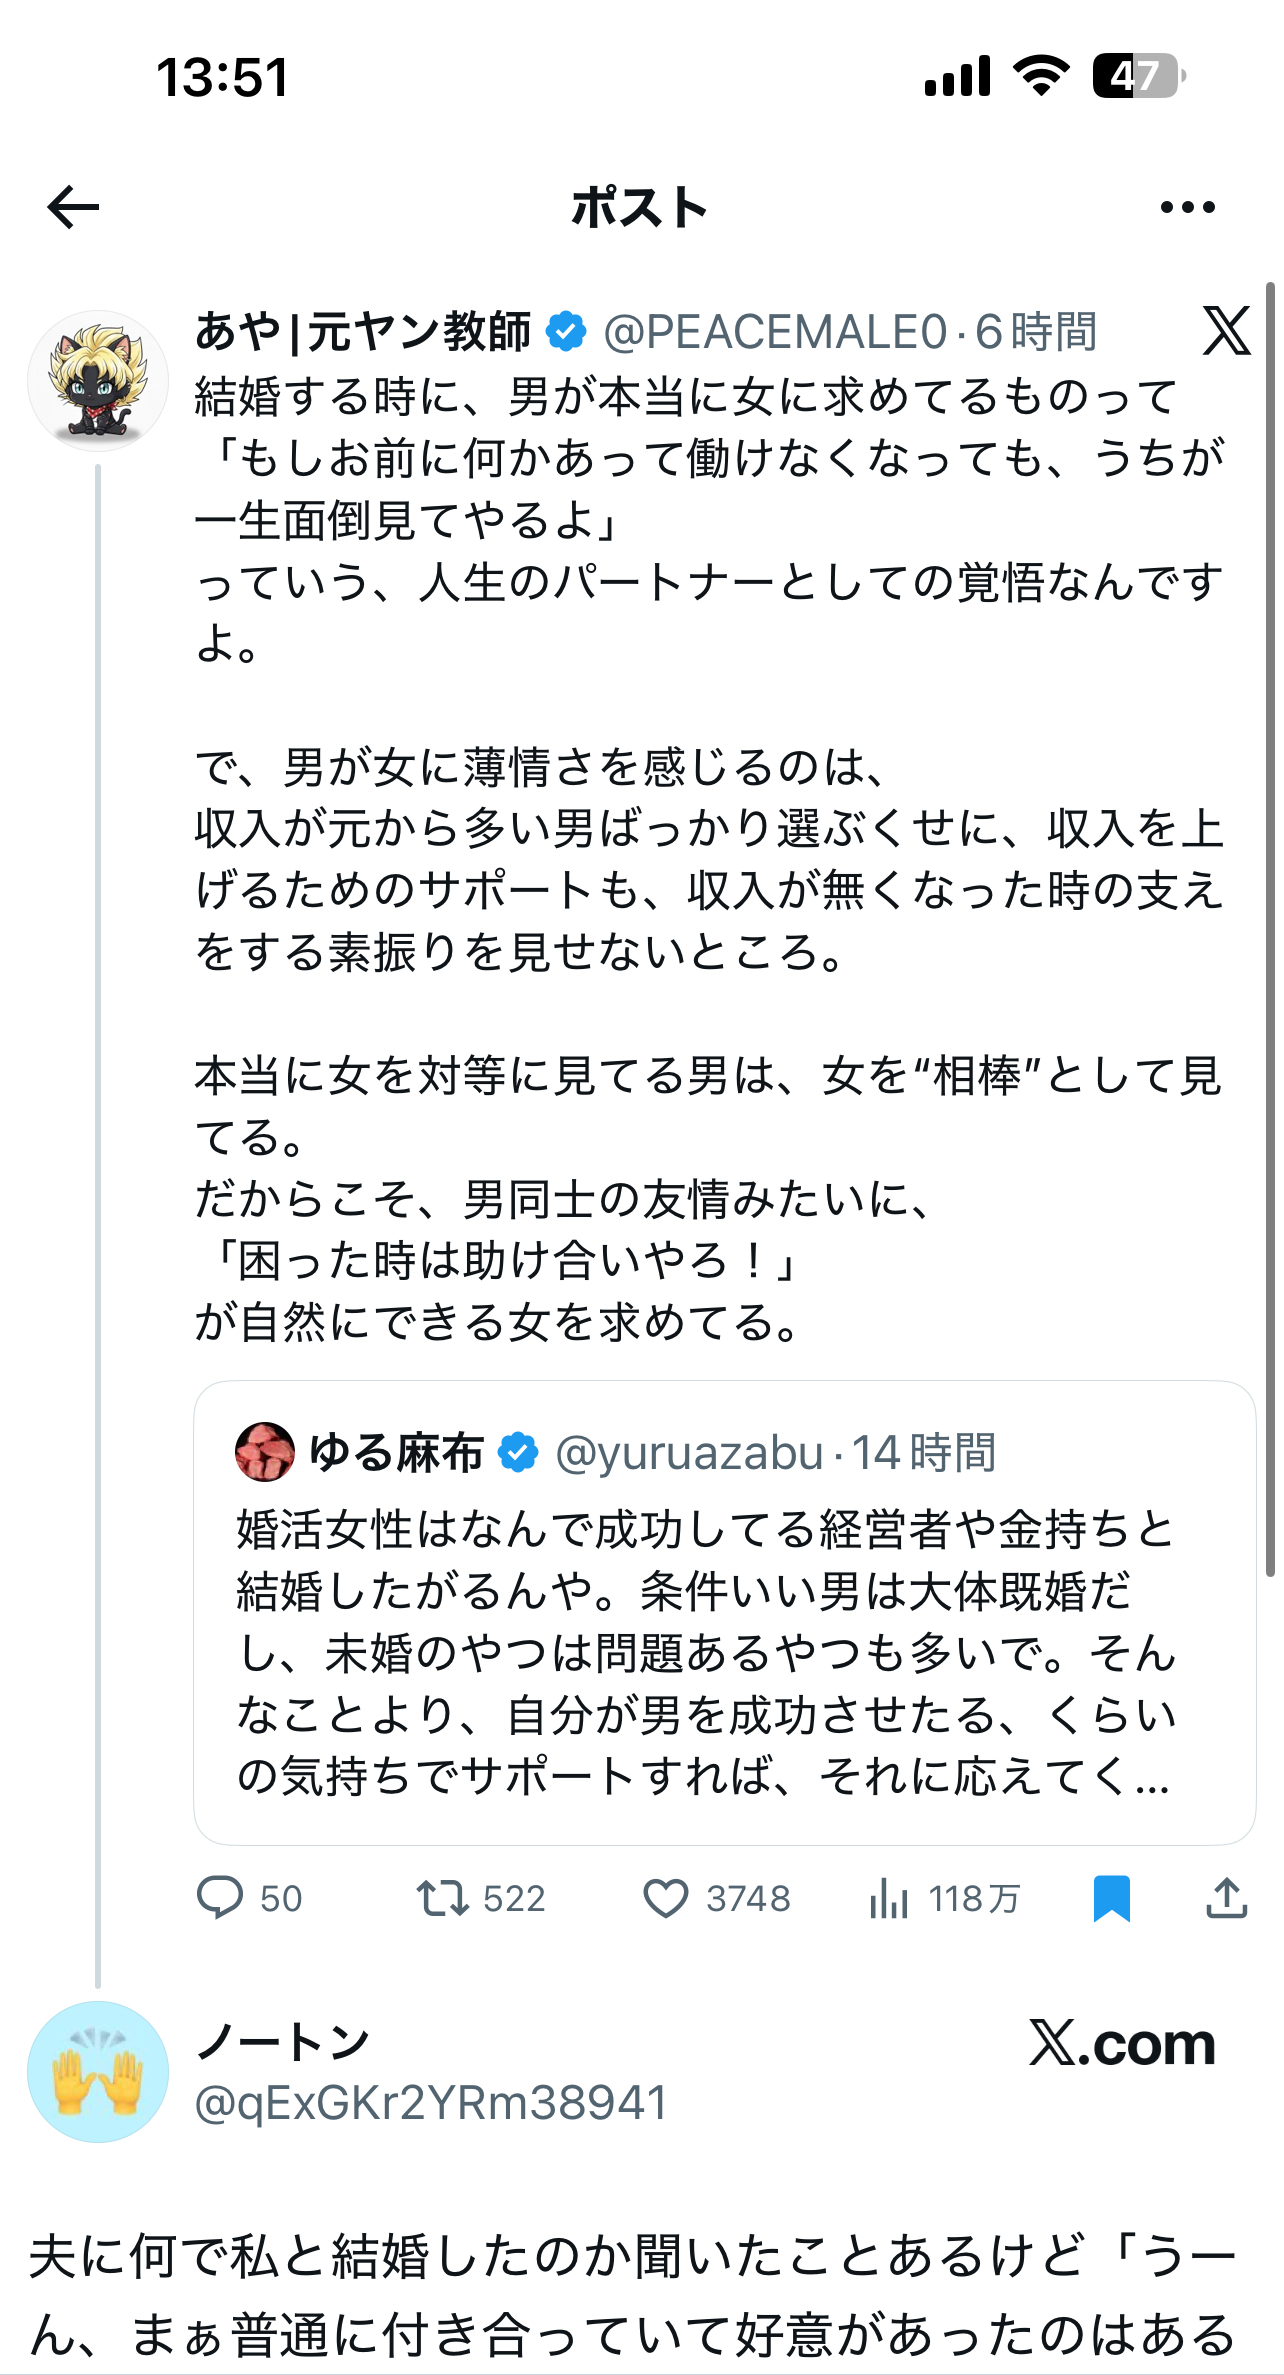Open the three-dot more options menu
1284x2375 pixels.
(x=1187, y=207)
